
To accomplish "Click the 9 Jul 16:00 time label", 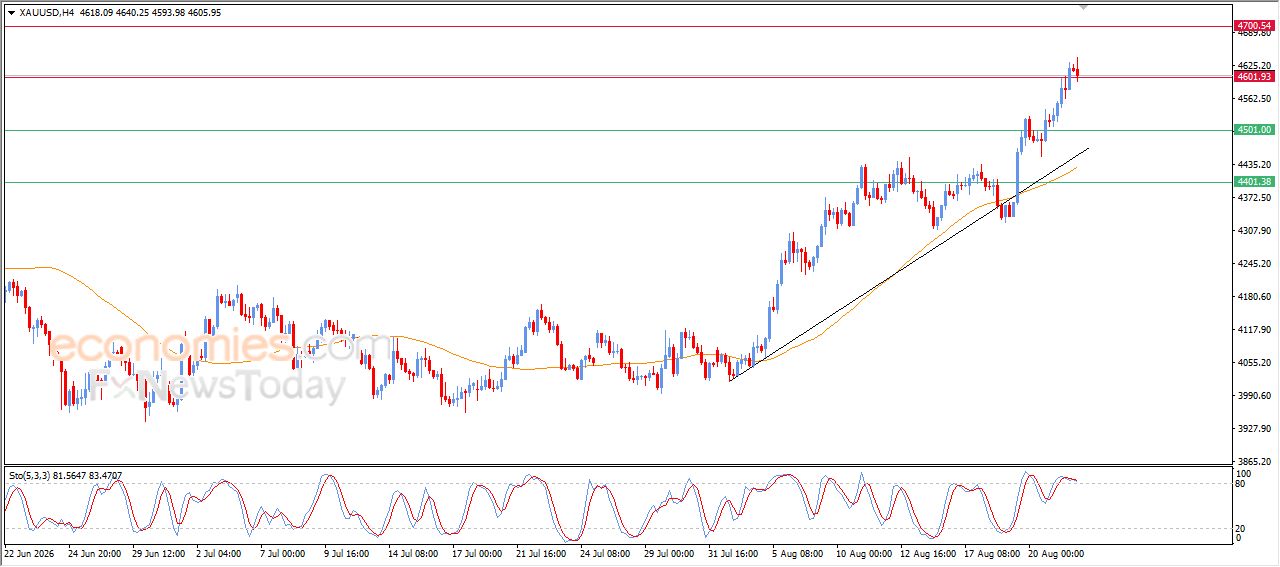I will click(348, 553).
